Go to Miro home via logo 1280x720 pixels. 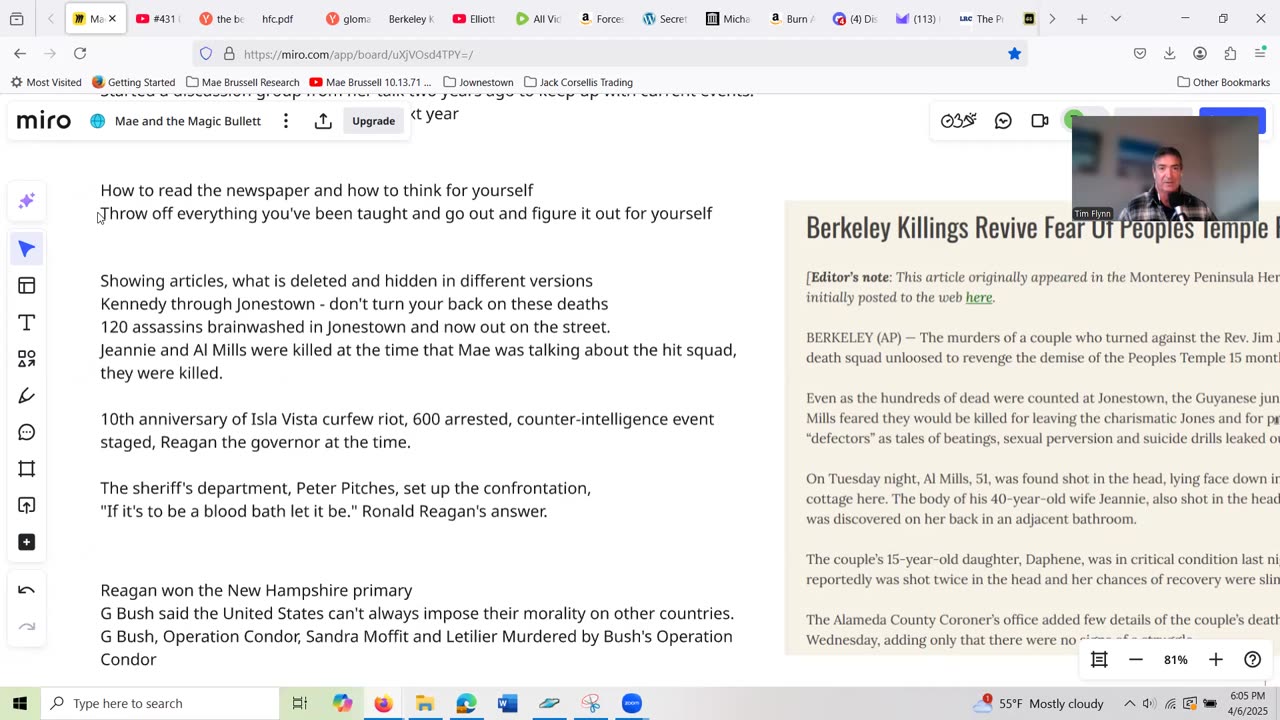pos(44,121)
